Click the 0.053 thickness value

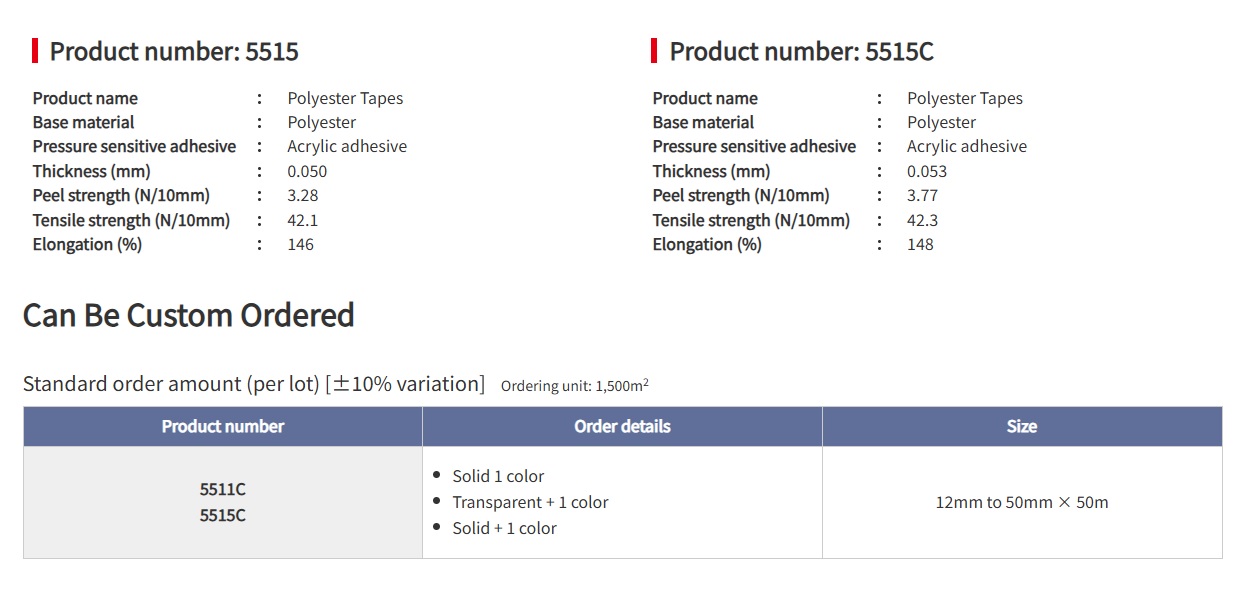[927, 171]
